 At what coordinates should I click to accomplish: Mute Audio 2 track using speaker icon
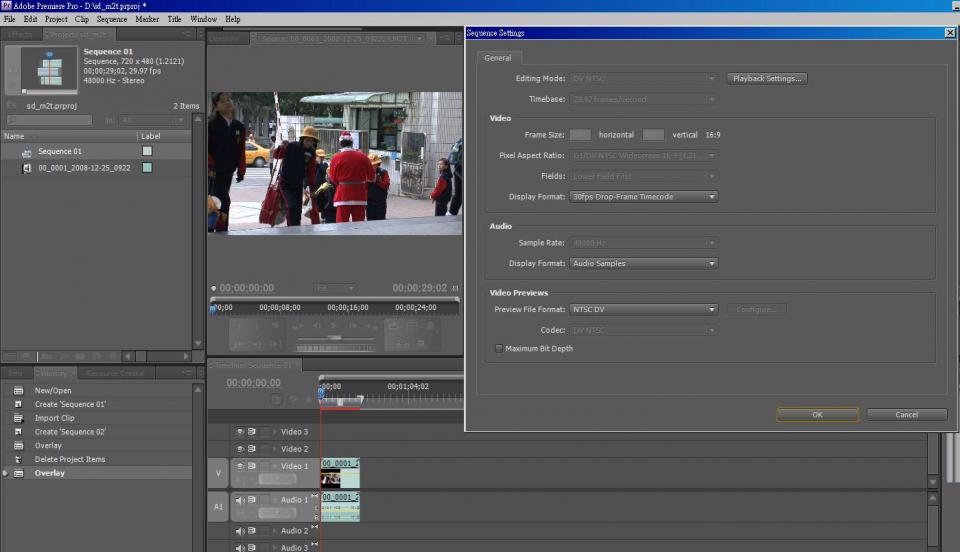[240, 531]
